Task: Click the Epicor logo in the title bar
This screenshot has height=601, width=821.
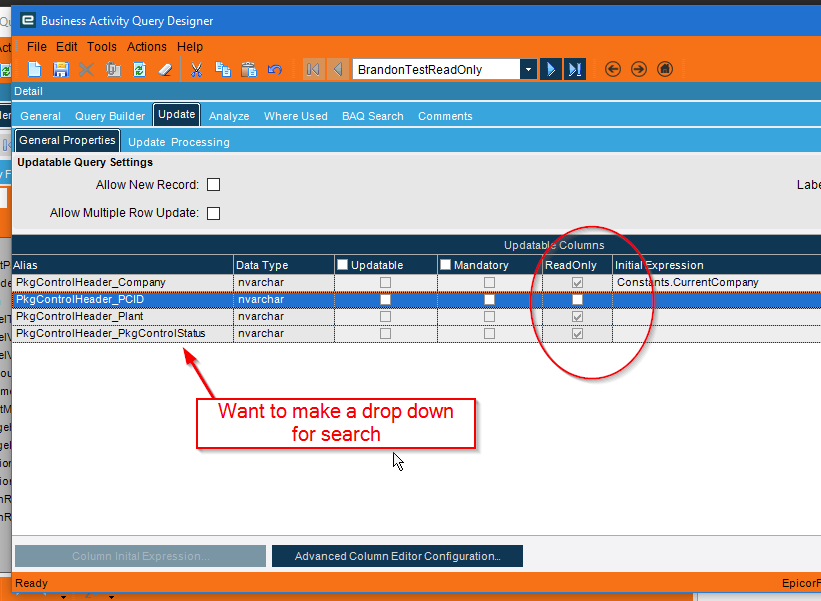Action: [28, 20]
